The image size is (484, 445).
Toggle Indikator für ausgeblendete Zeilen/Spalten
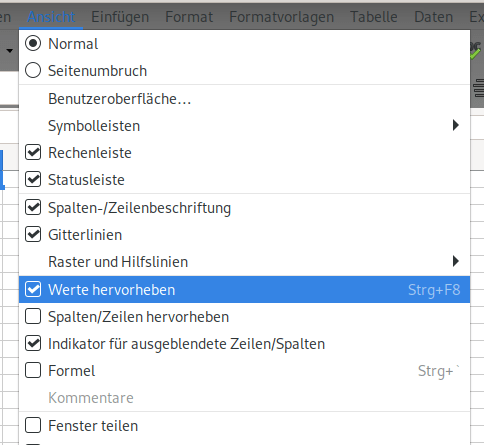coord(33,344)
